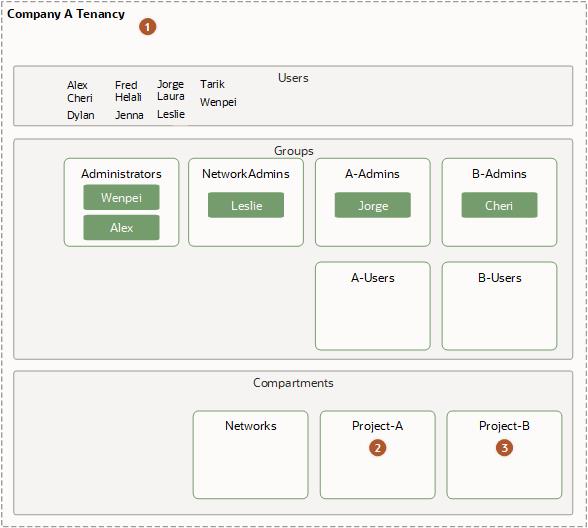This screenshot has width=588, height=528.
Task: Click the Compartments section heading
Action: tap(293, 383)
